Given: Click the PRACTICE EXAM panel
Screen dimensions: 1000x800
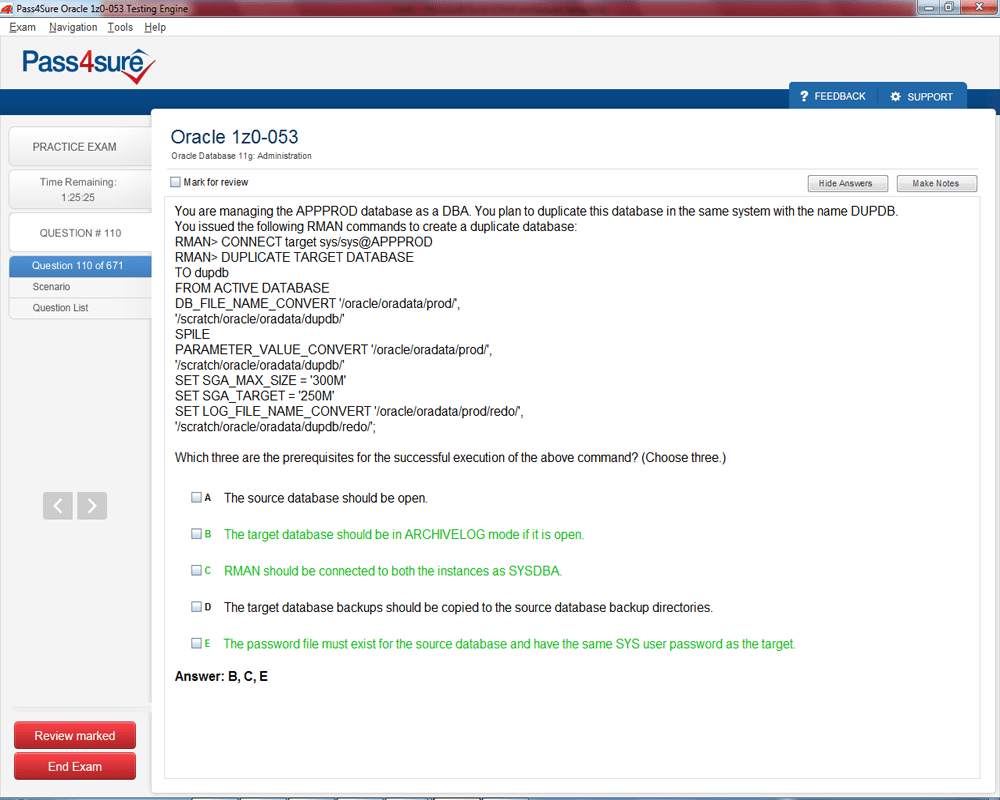Looking at the screenshot, I should point(80,146).
